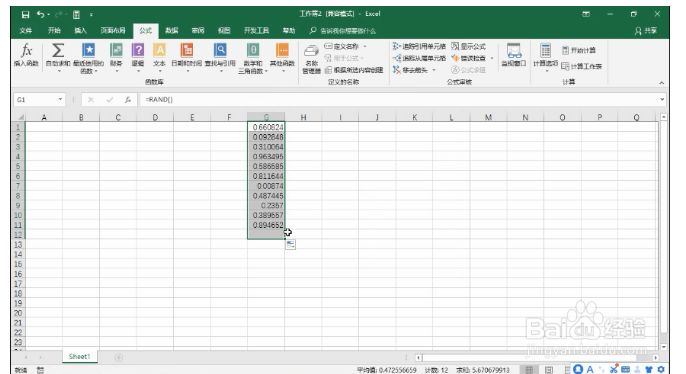Screen dimensions: 686x374
Task: Click the macro record icon in status bar
Action: [40, 370]
